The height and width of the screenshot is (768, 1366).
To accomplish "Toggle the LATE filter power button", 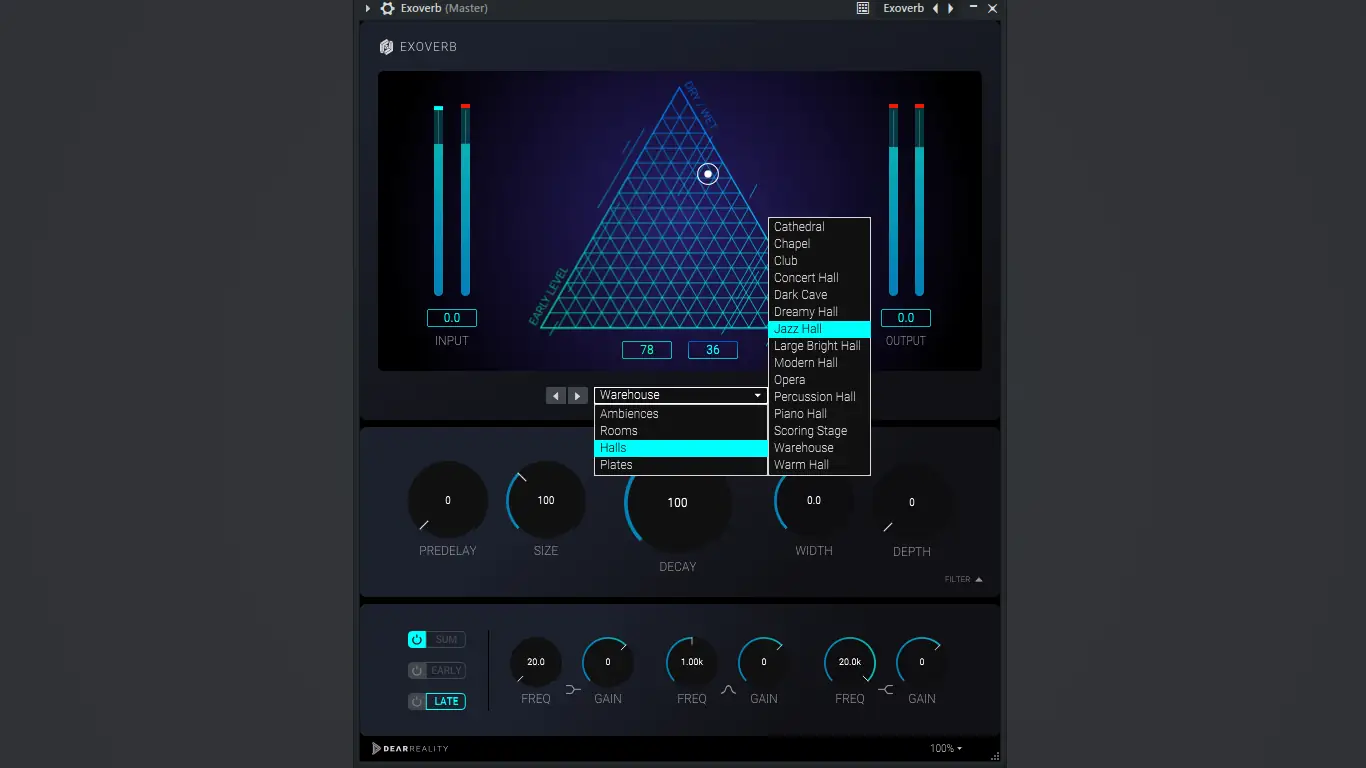I will pos(417,702).
